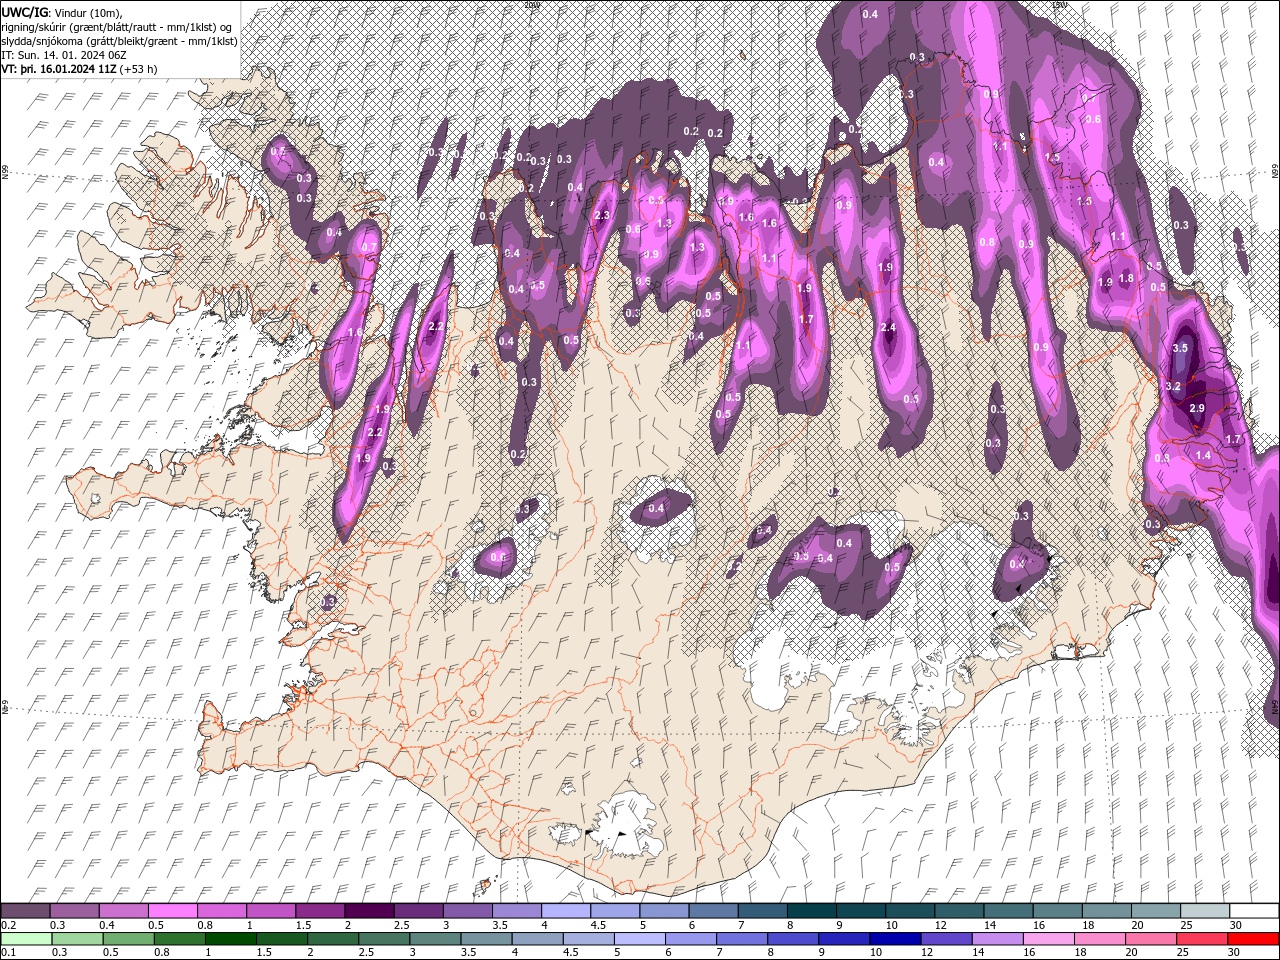This screenshot has width=1280, height=960.
Task: Click the dusky purple 0.2 snow-scale swatch
Action: [25, 910]
